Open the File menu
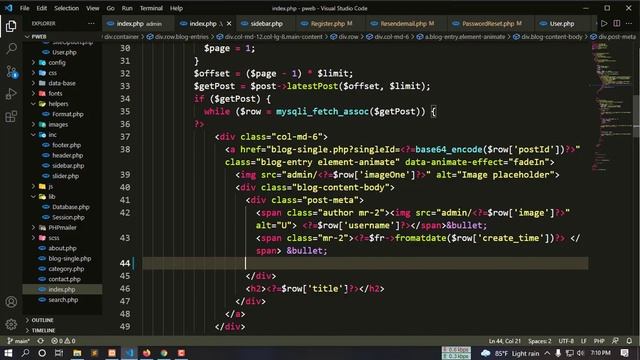The width and height of the screenshot is (640, 360). [x=24, y=8]
